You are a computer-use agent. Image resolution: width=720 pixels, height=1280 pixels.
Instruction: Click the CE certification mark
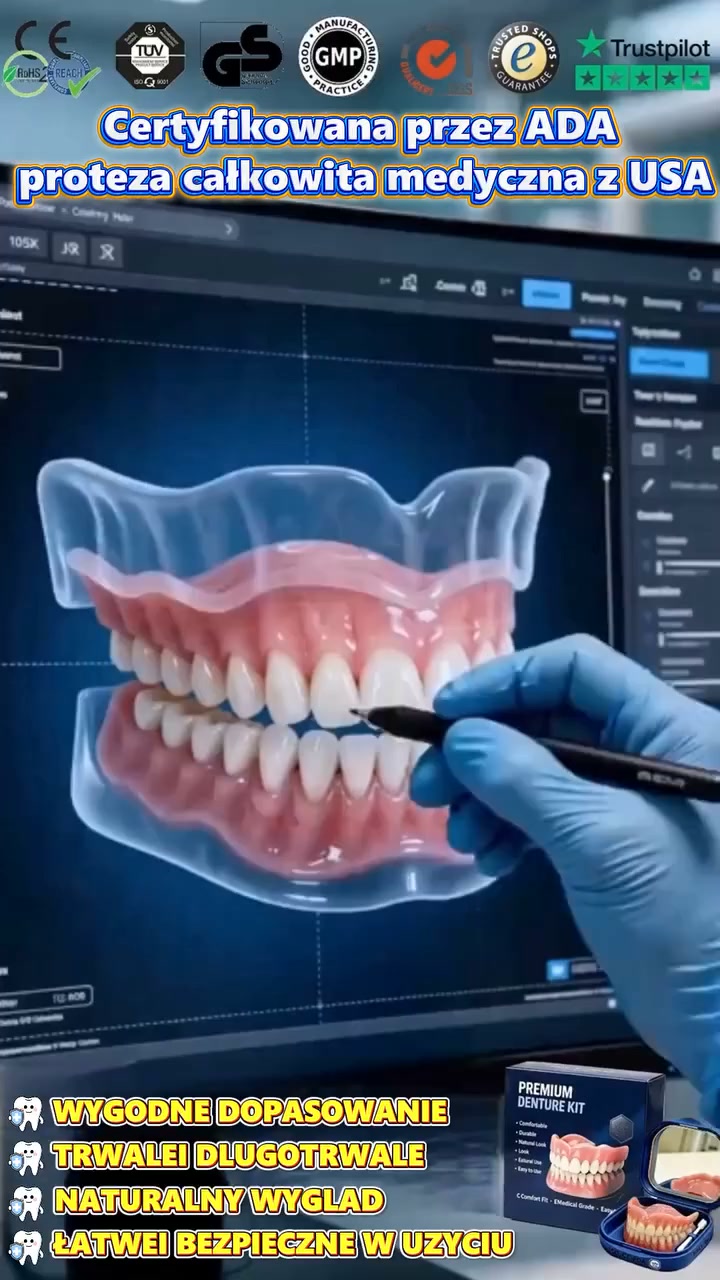41,38
